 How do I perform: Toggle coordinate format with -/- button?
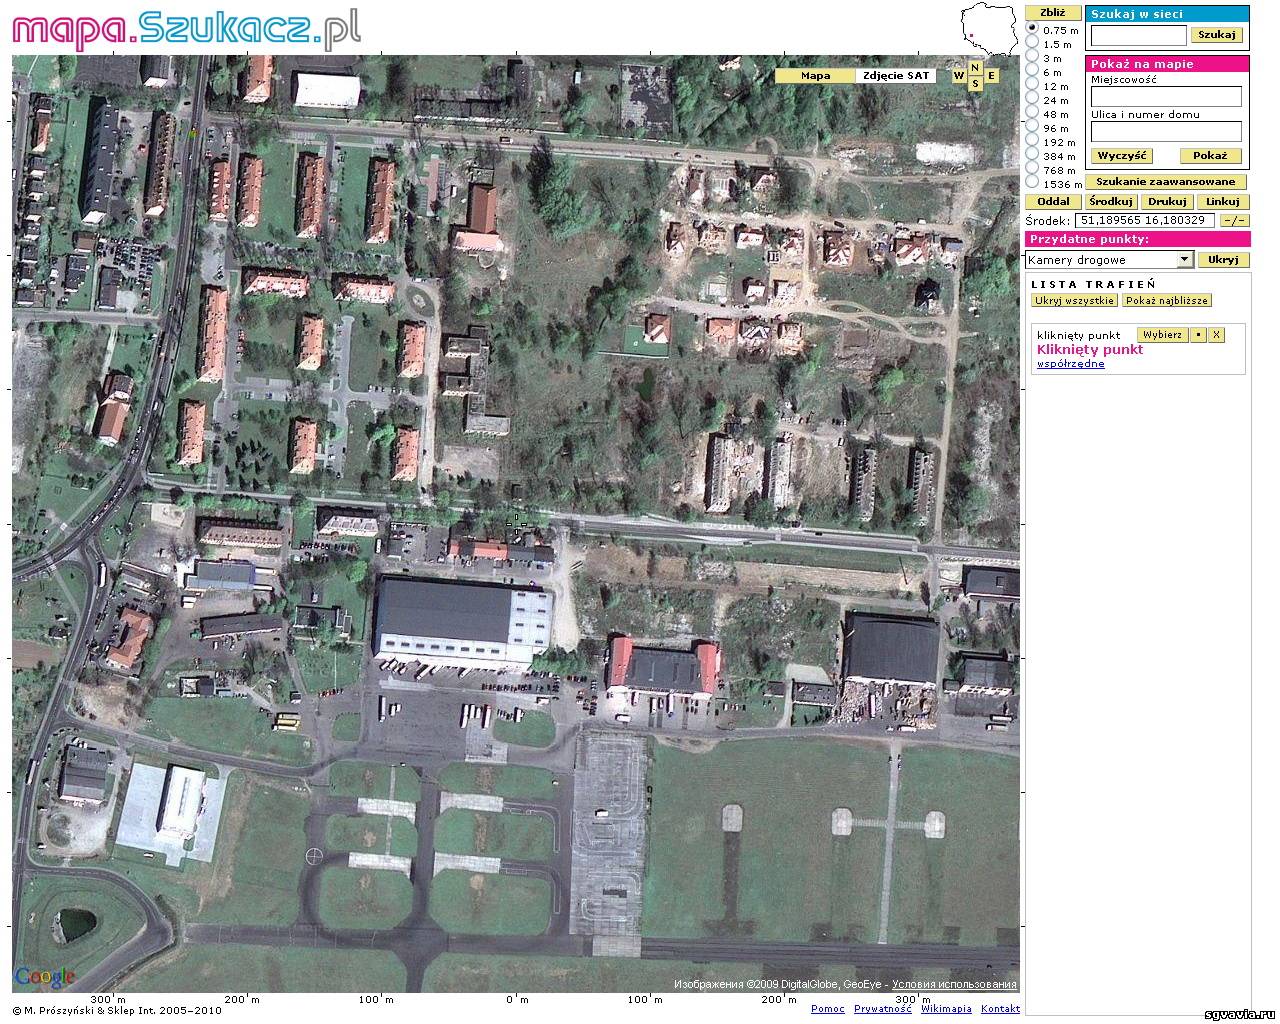click(x=1234, y=221)
